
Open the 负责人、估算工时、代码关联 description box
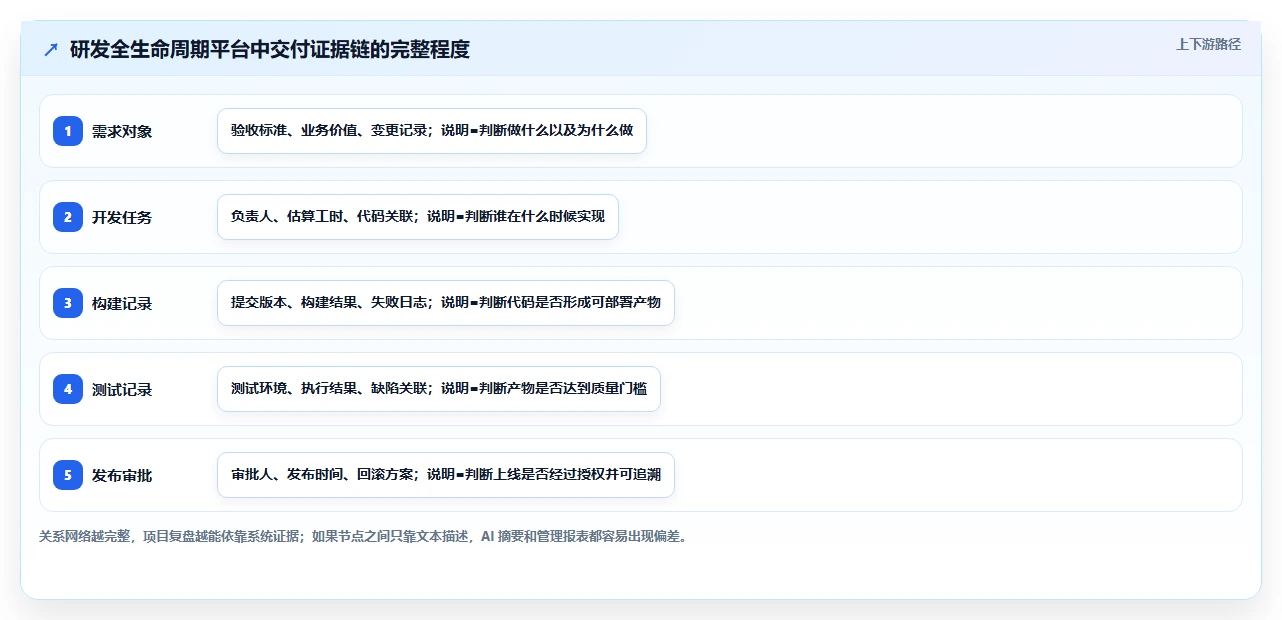418,217
